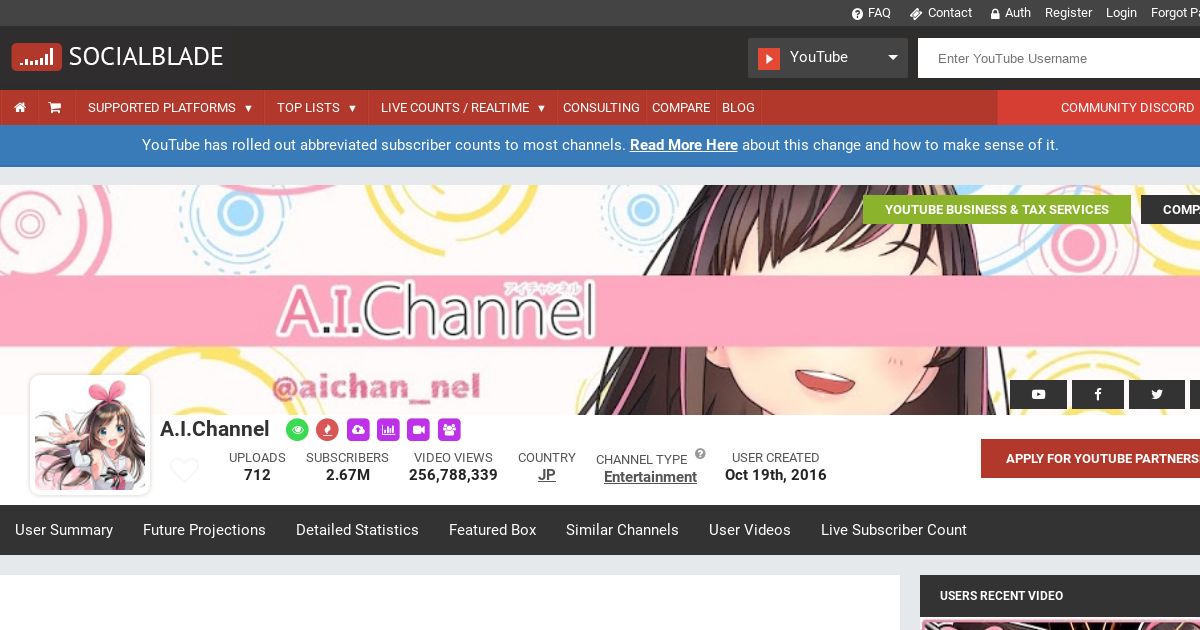Open the Compare menu item

(x=681, y=107)
